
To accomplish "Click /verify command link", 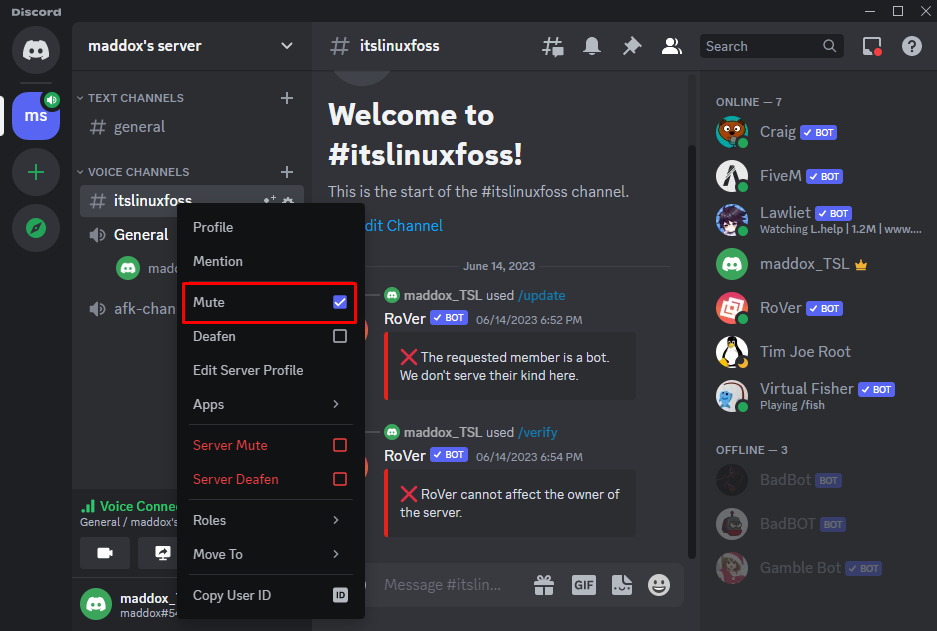I will (538, 433).
